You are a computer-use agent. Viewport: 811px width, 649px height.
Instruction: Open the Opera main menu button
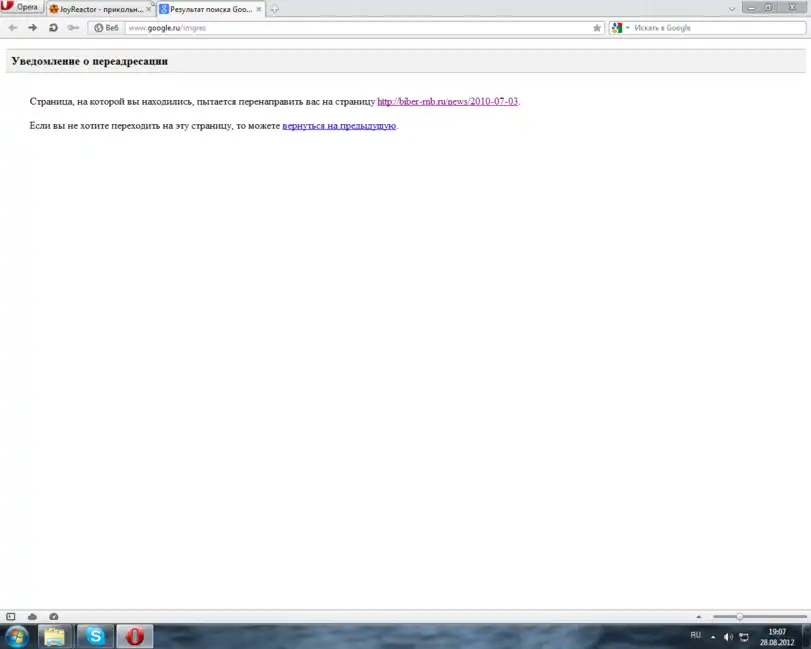pyautogui.click(x=21, y=7)
